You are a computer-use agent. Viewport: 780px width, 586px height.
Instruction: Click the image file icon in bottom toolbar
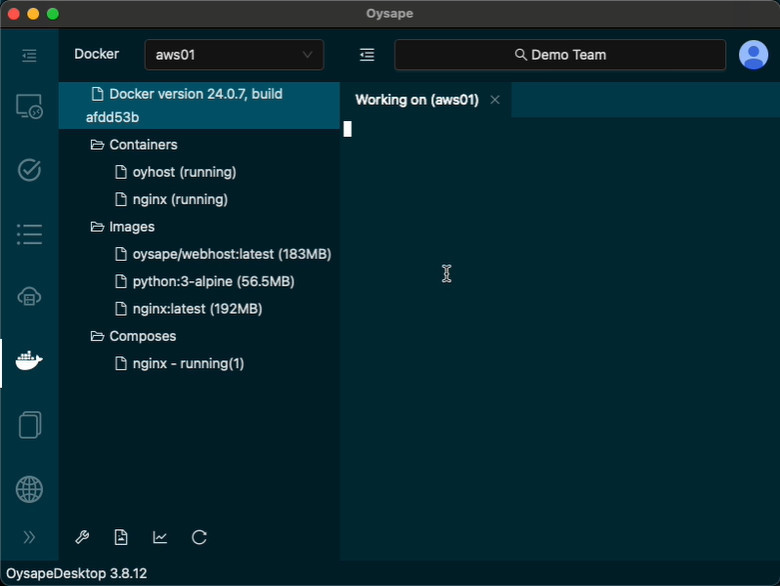pyautogui.click(x=121, y=538)
